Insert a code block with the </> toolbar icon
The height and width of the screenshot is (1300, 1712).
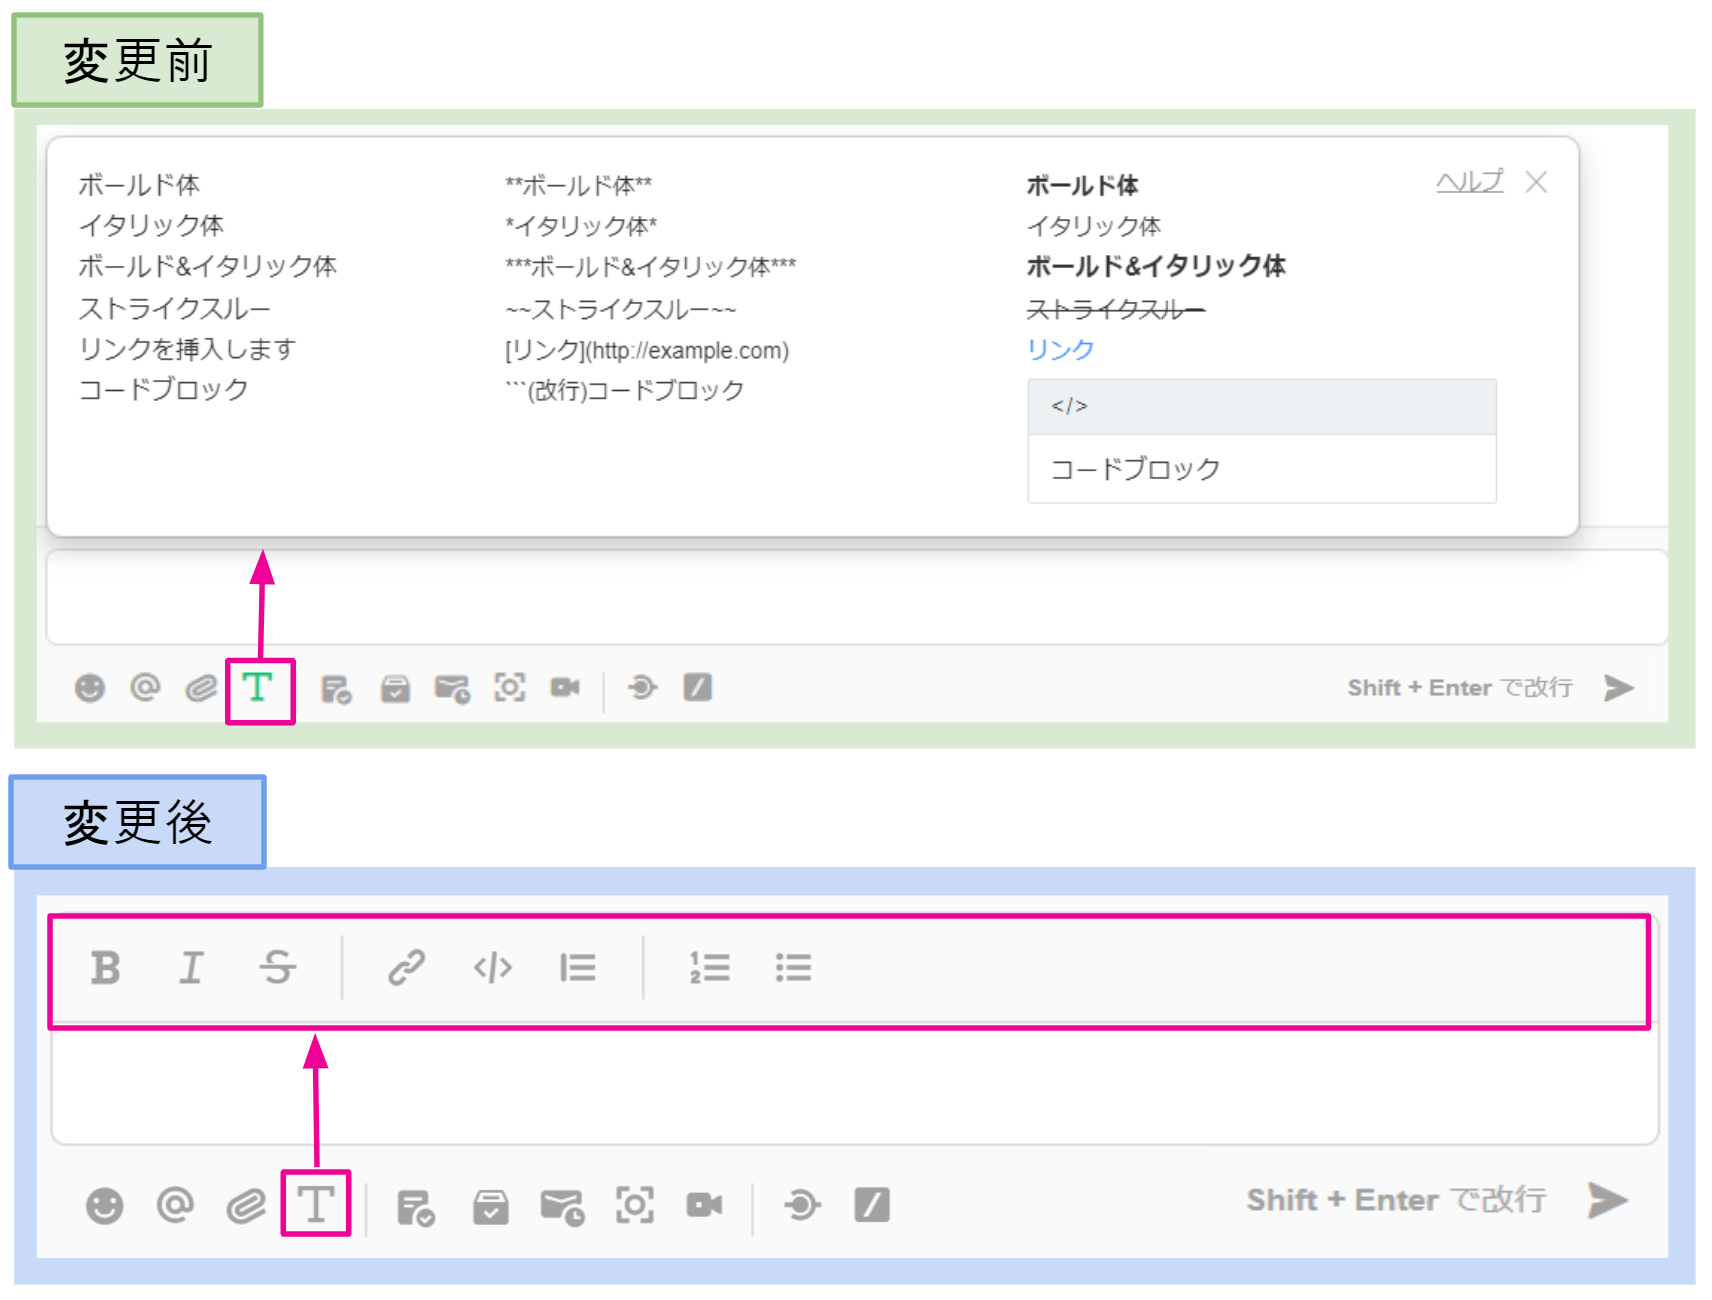tap(493, 968)
